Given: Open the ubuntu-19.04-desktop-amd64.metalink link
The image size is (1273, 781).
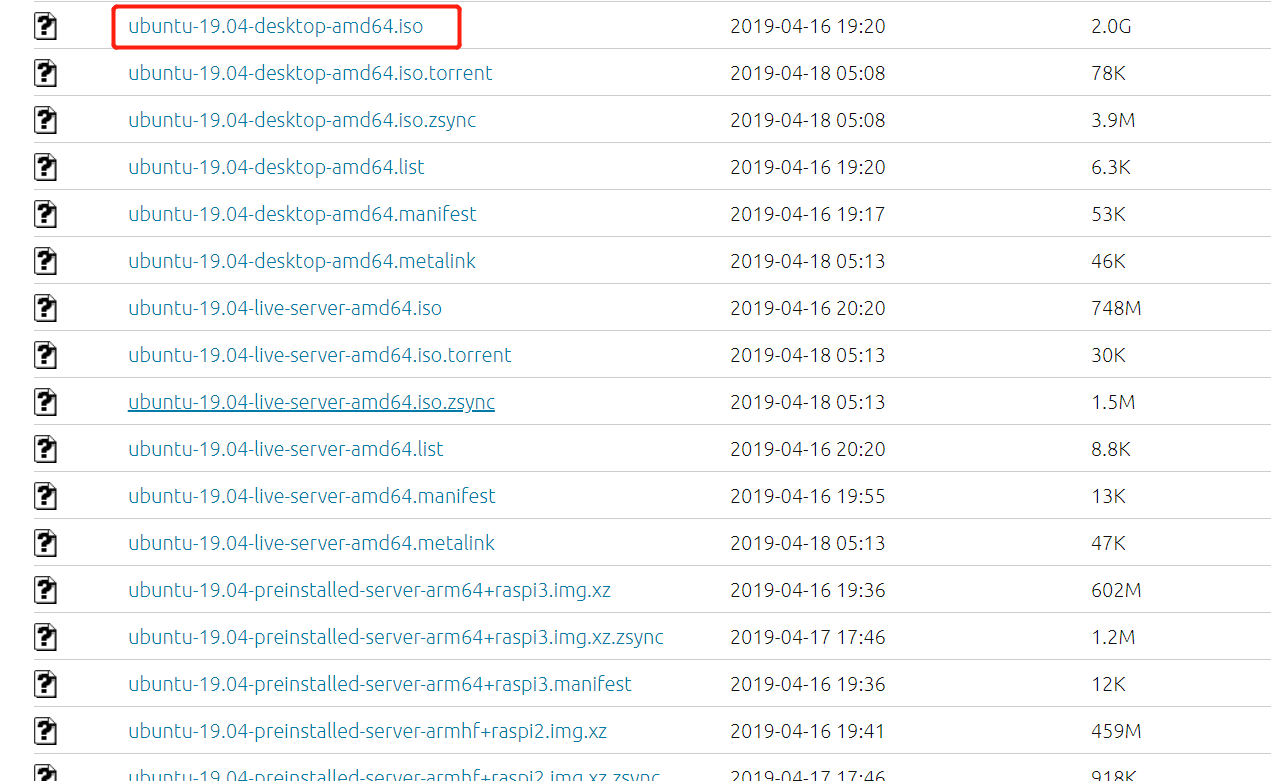Looking at the screenshot, I should [x=302, y=261].
